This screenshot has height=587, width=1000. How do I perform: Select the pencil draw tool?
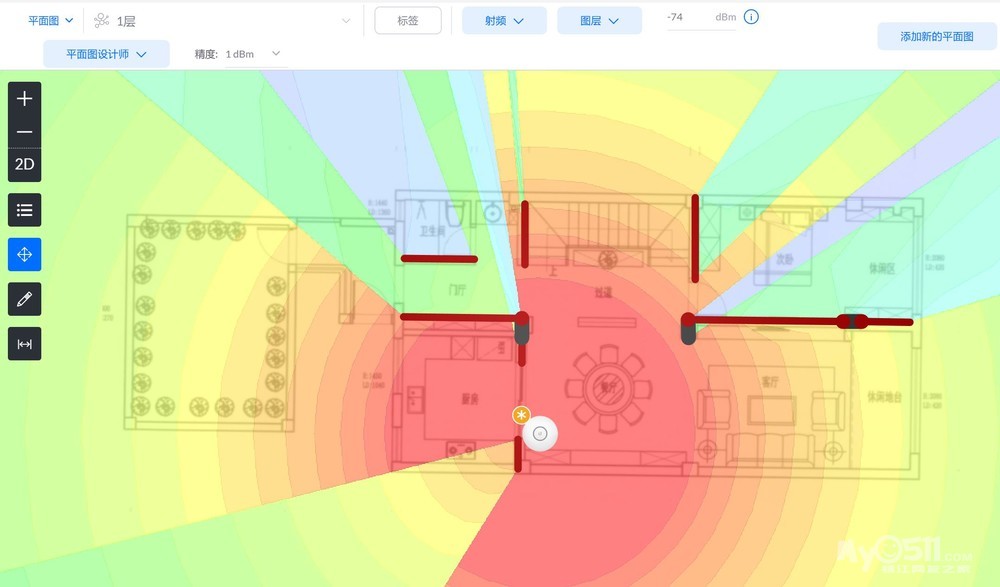pos(25,299)
